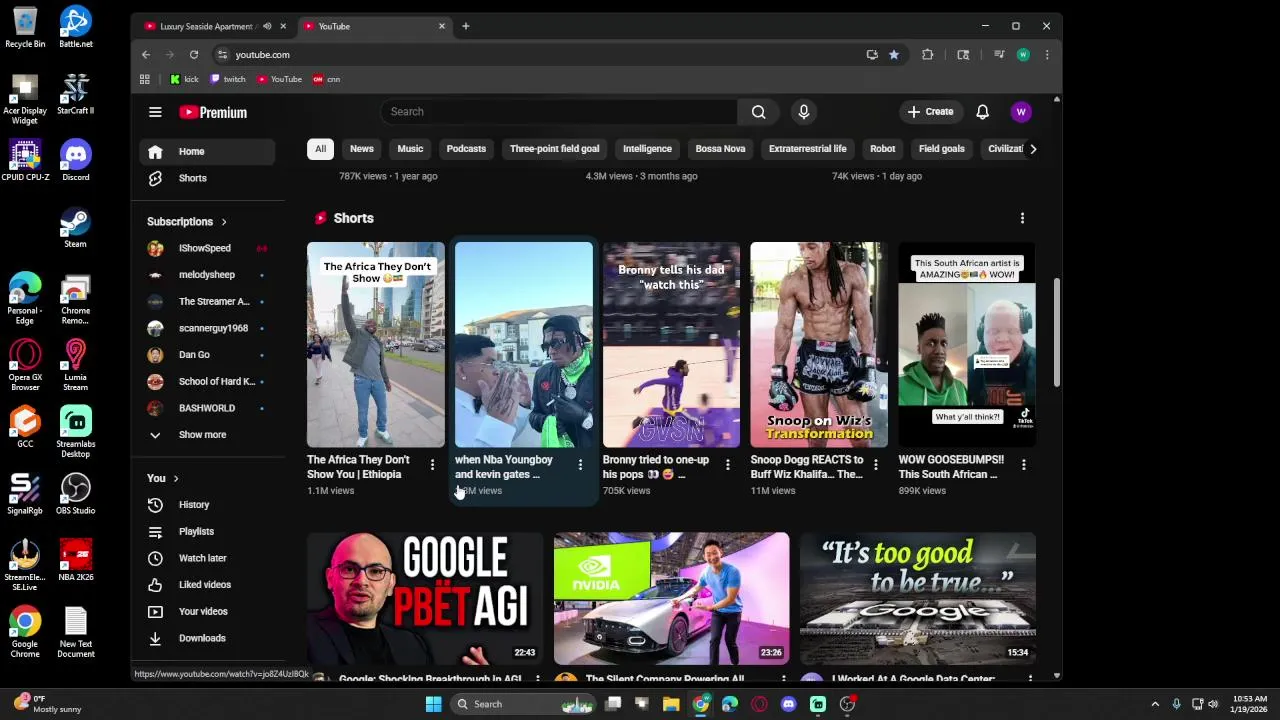The width and height of the screenshot is (1280, 720).
Task: Open options for Snoop Dogg REACTS short
Action: 875,464
